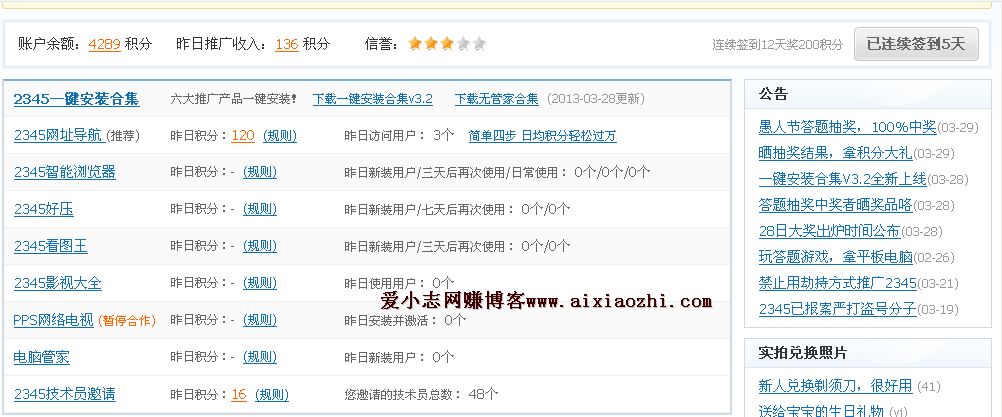
Task: Click the first gold credit star
Action: [415, 43]
